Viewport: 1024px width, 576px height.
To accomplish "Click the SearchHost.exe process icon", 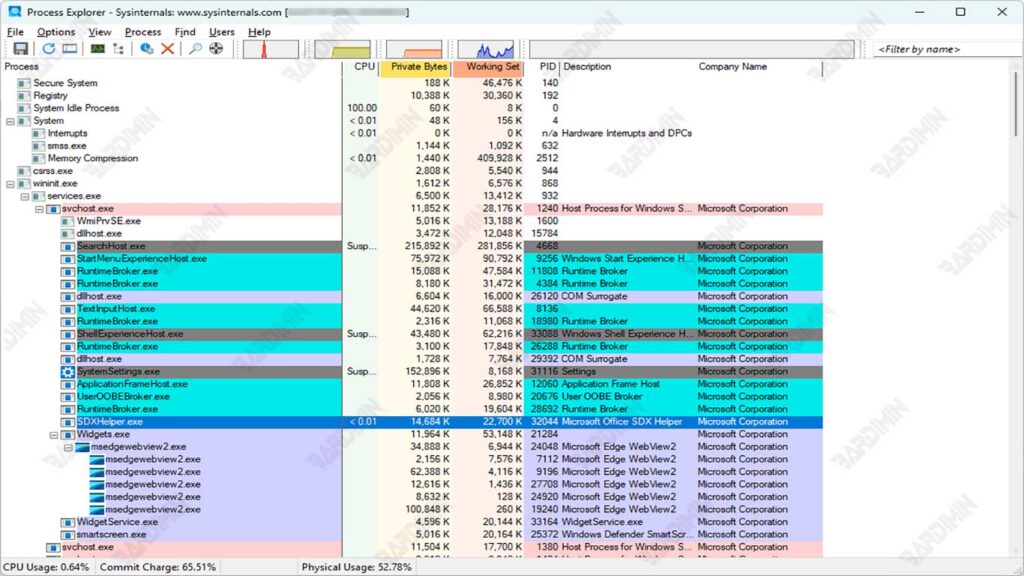I will 68,246.
